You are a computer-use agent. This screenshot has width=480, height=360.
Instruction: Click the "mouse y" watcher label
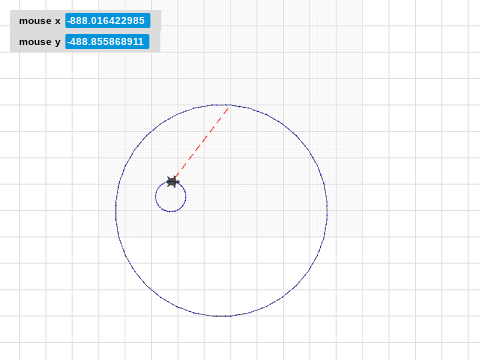40,42
